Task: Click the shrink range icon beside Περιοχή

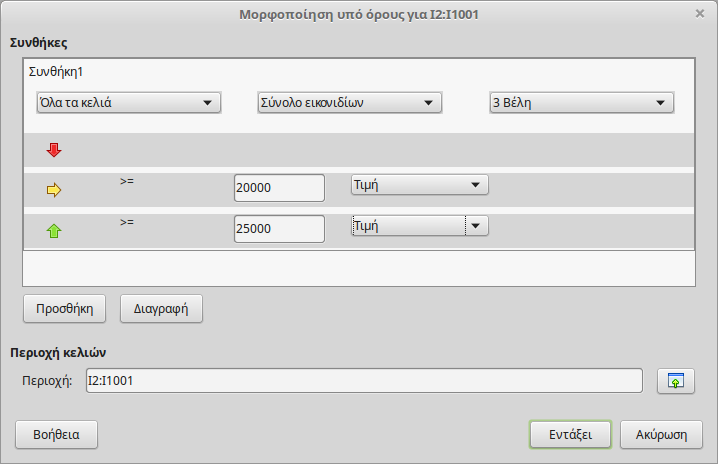Action: click(x=675, y=381)
